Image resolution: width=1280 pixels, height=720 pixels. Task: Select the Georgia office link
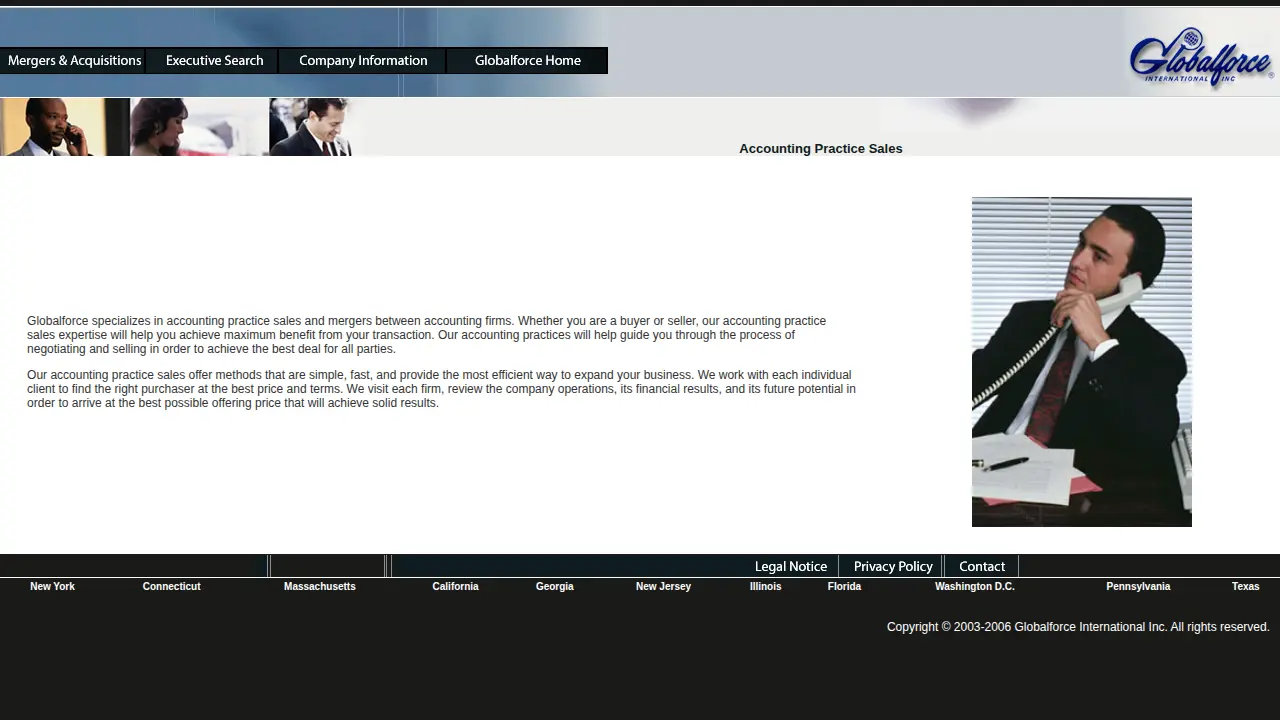[555, 586]
